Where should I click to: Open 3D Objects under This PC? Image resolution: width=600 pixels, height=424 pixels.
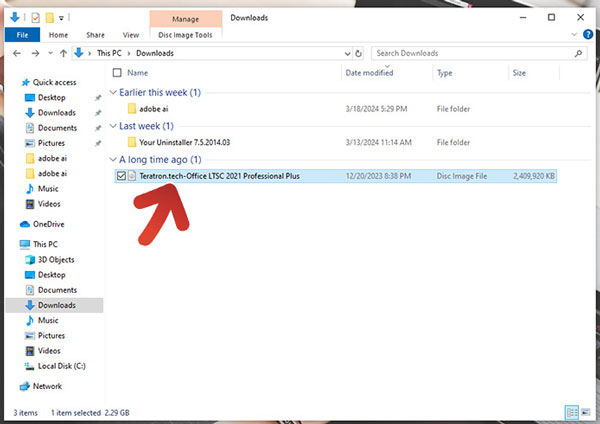[56, 260]
